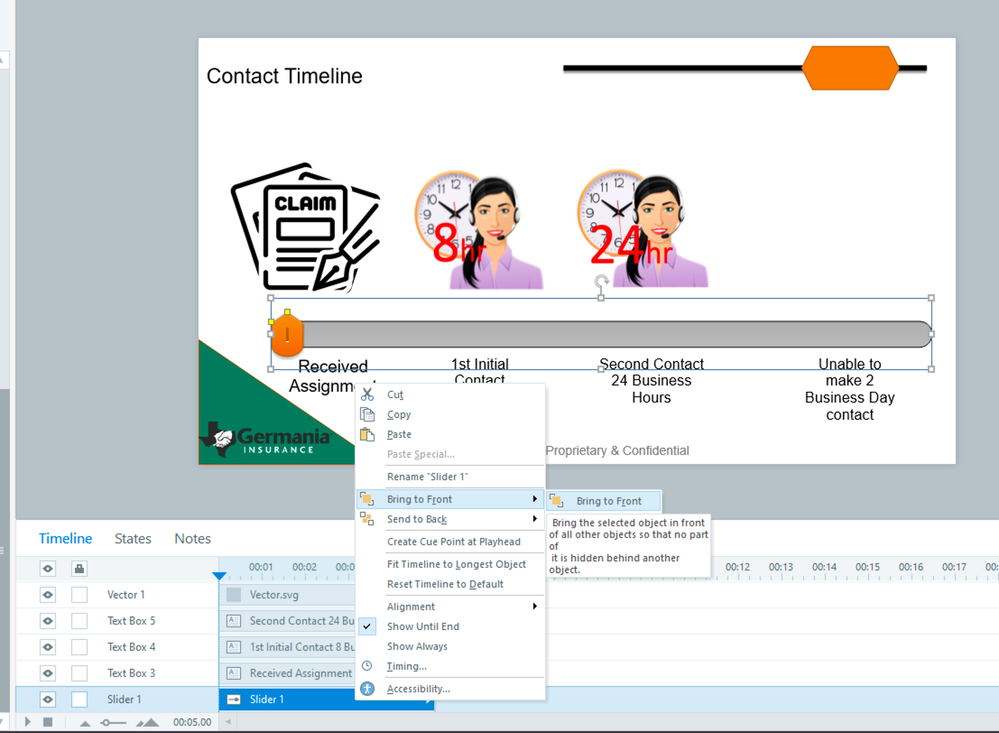This screenshot has width=999, height=733.
Task: Click the timeline zoom slider handle
Action: coord(106,723)
